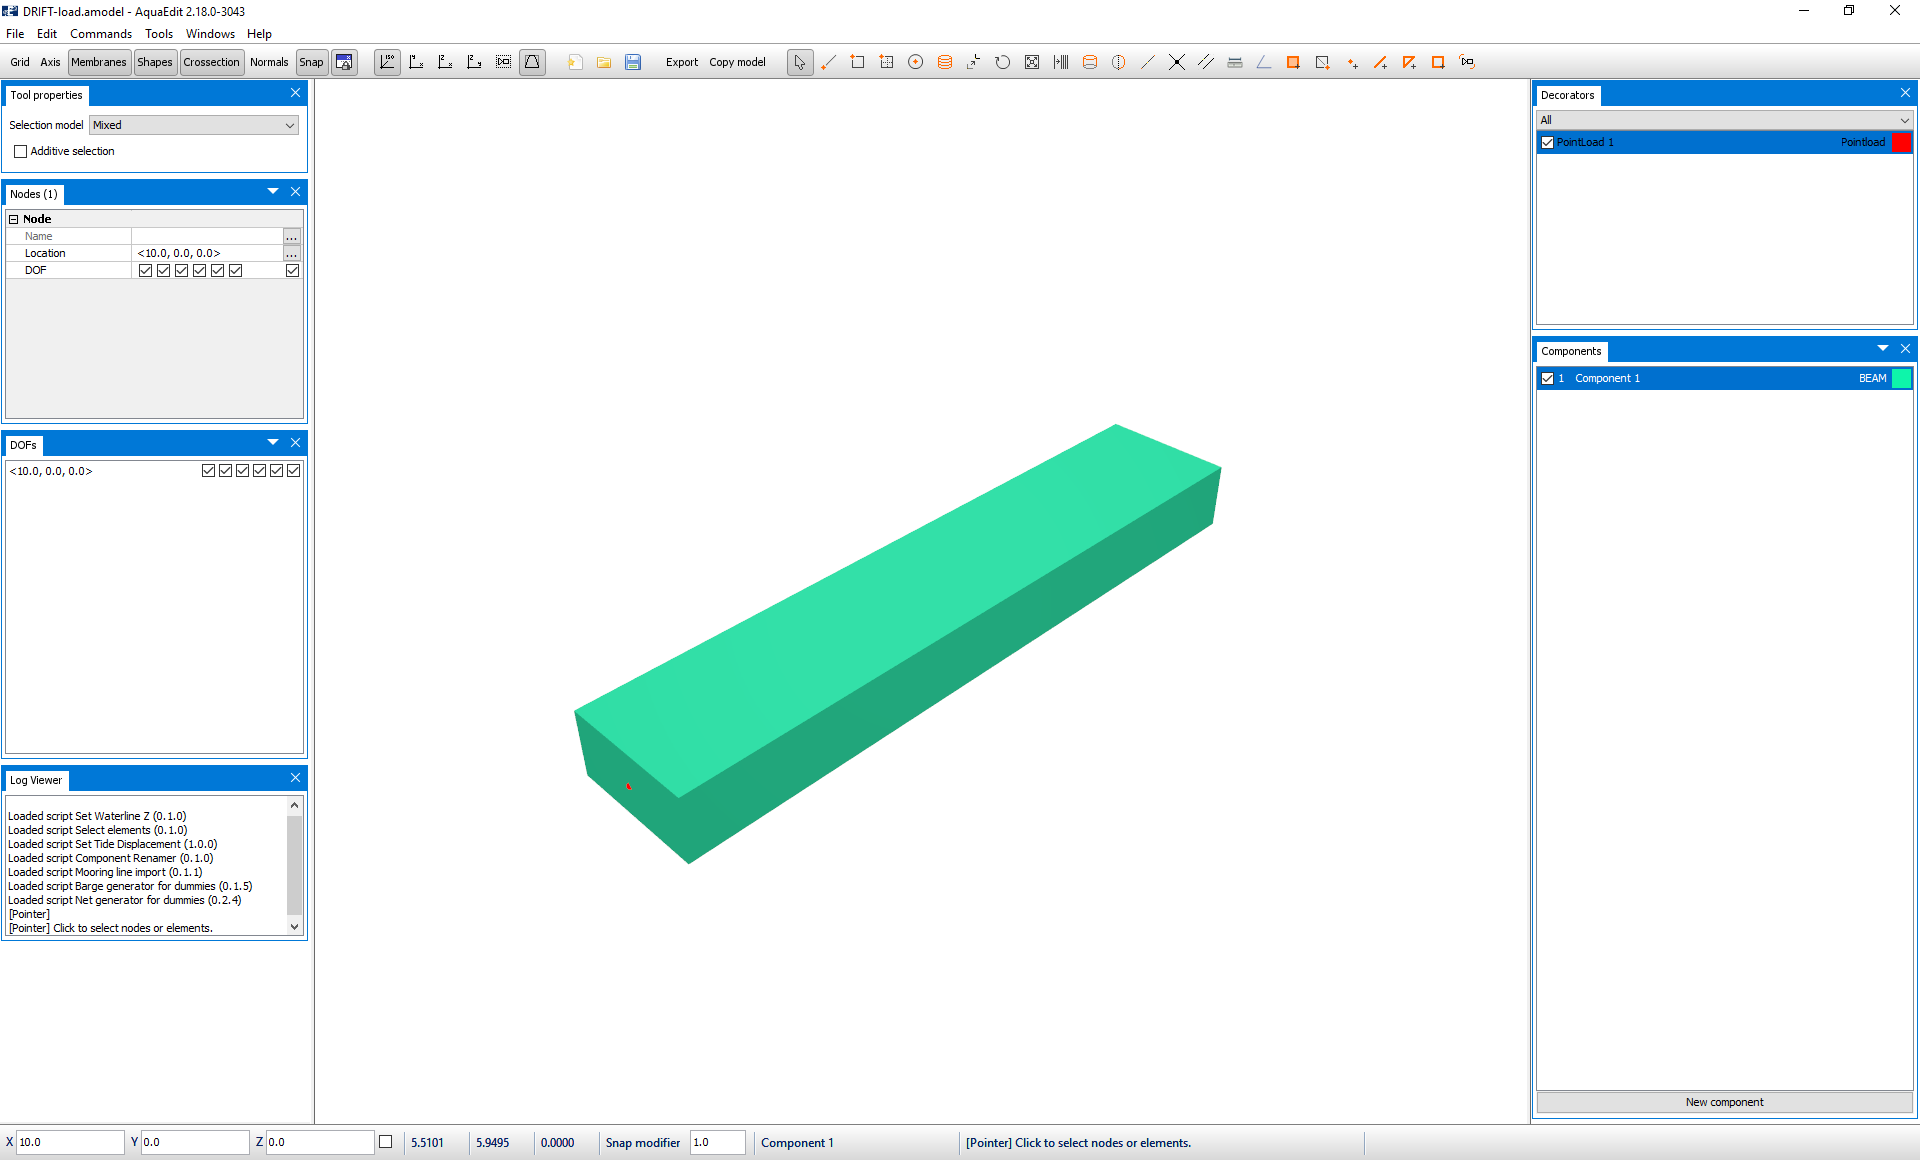Image resolution: width=1920 pixels, height=1160 pixels.
Task: Select the orange cylinder generator tool
Action: coord(944,62)
